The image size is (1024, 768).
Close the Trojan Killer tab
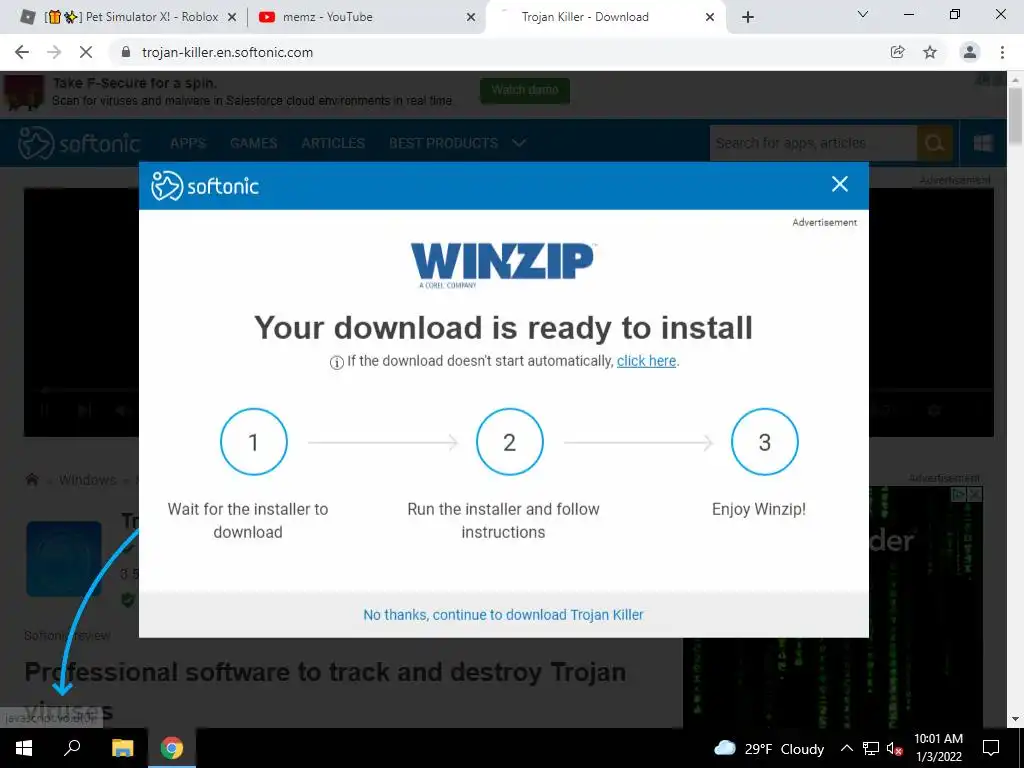coord(710,18)
